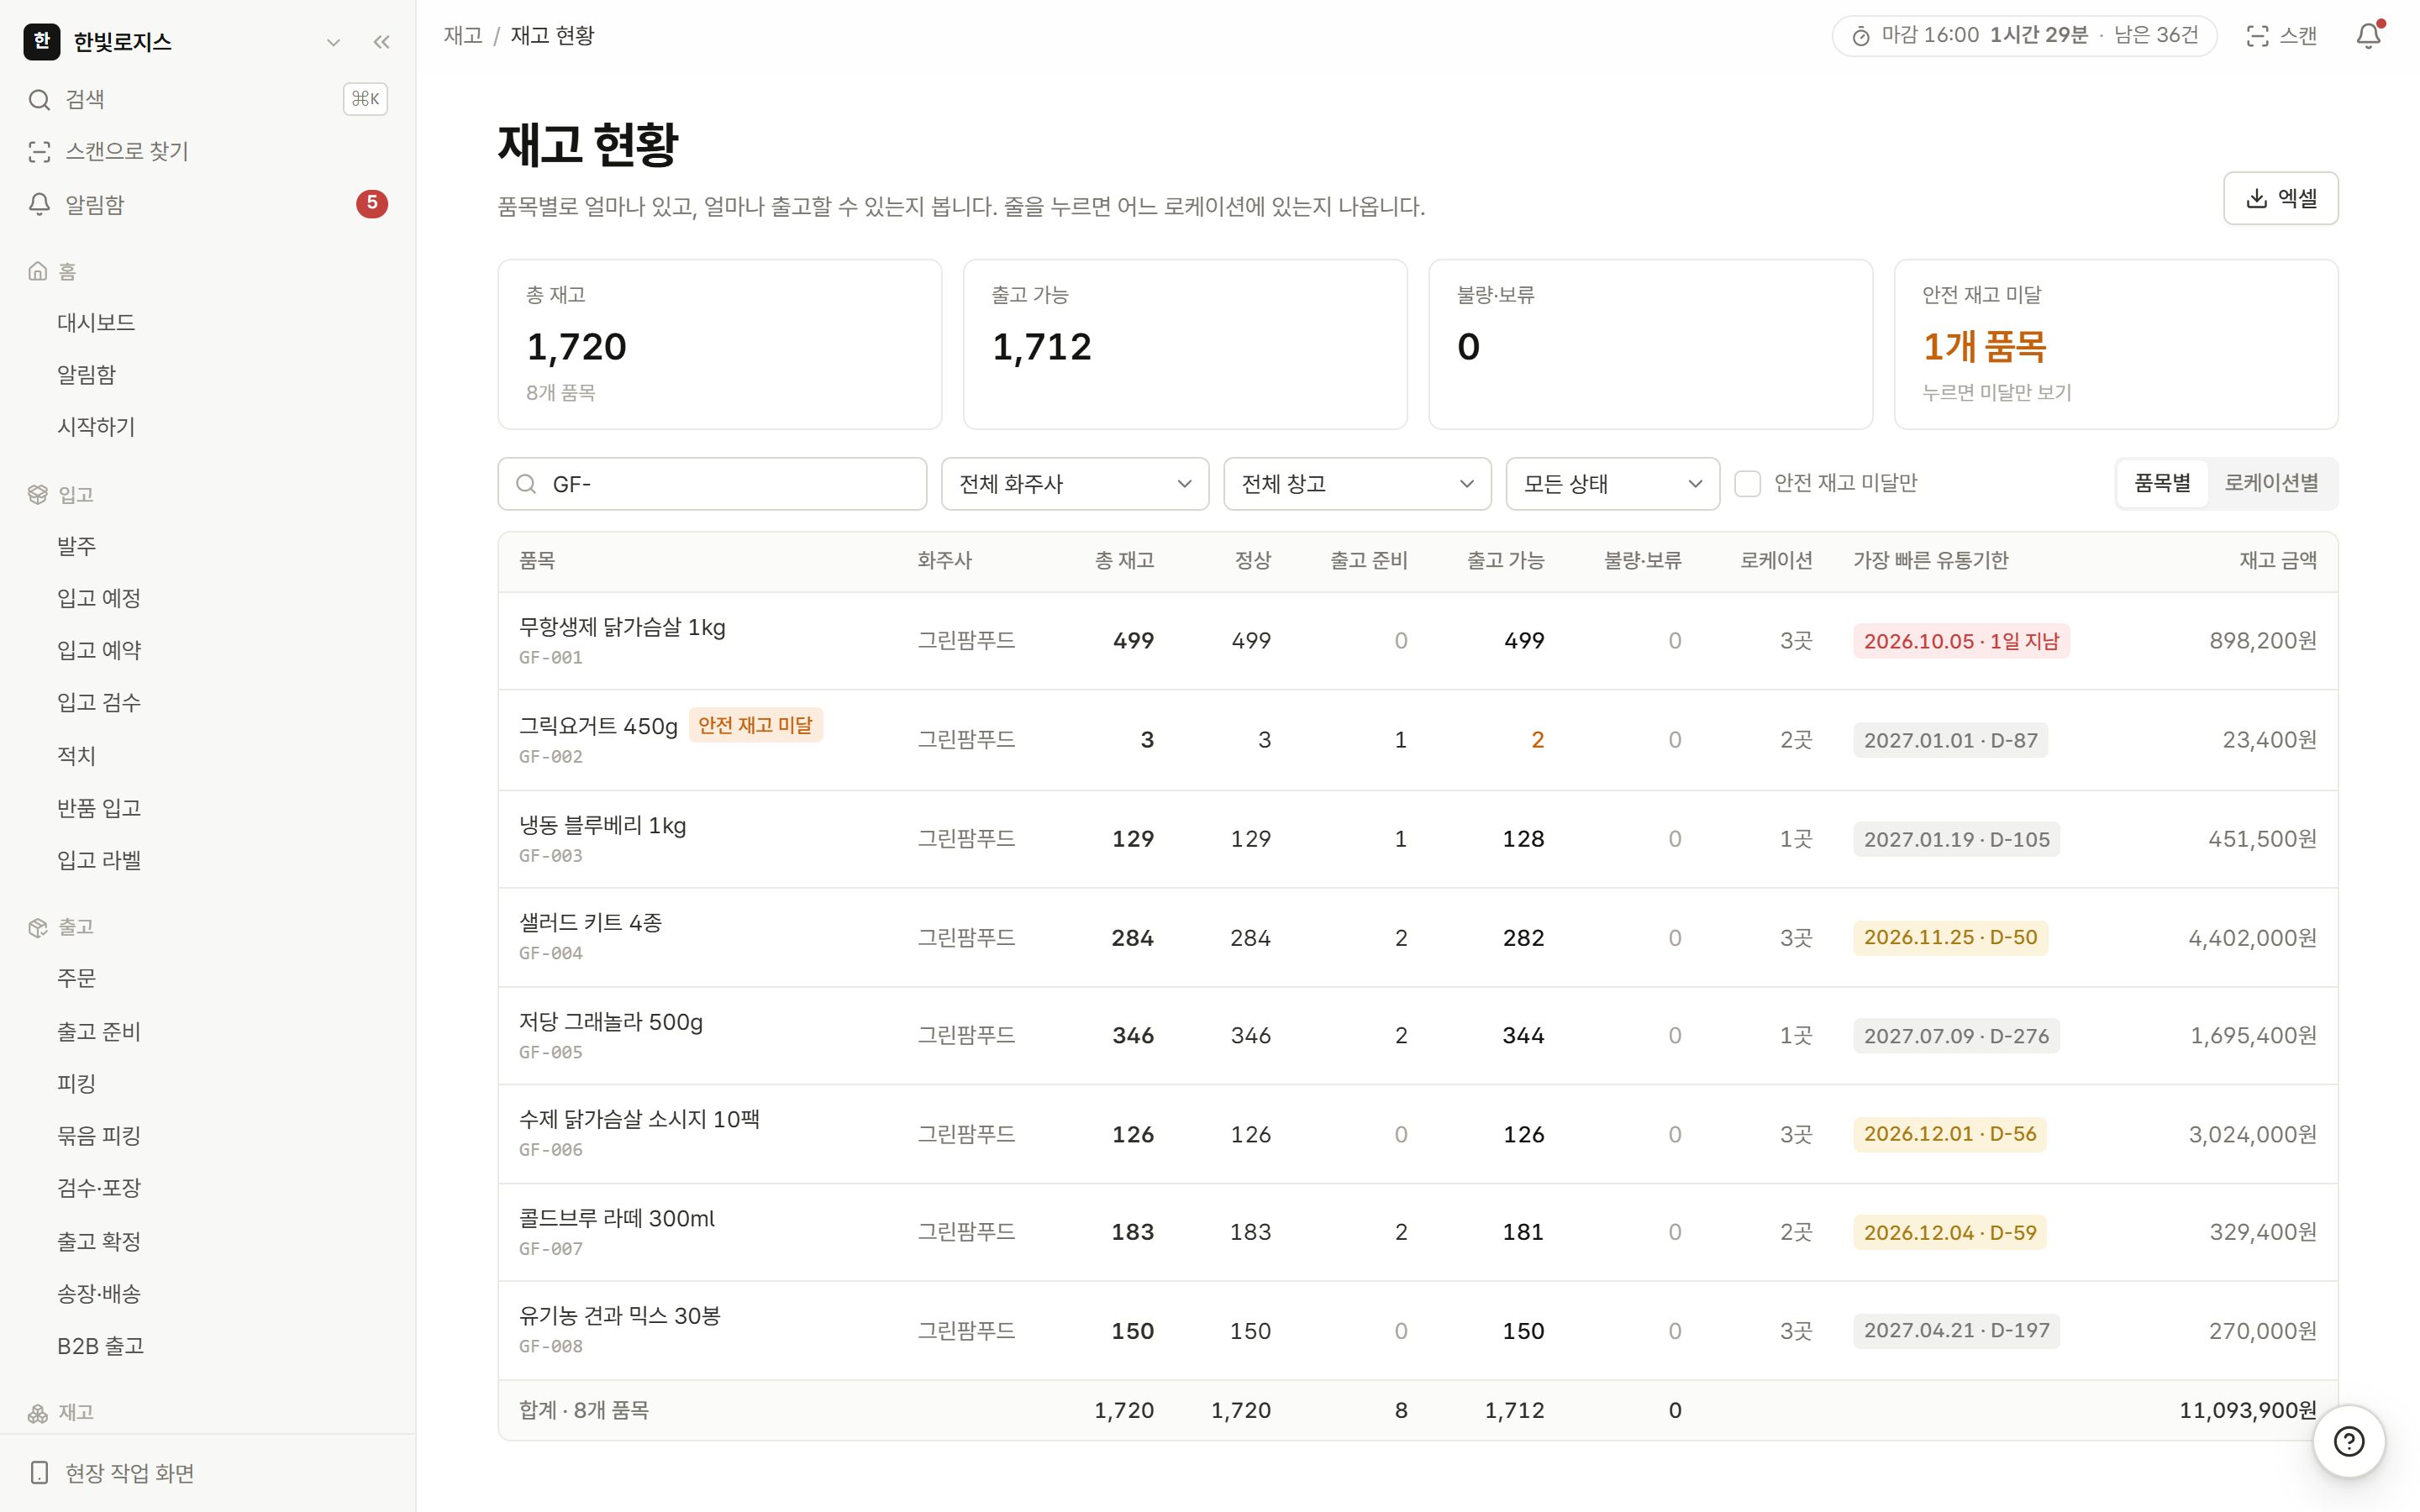The height and width of the screenshot is (1512, 2420).
Task: Open row 샐러드 키트 4종
Action: click(1417, 938)
